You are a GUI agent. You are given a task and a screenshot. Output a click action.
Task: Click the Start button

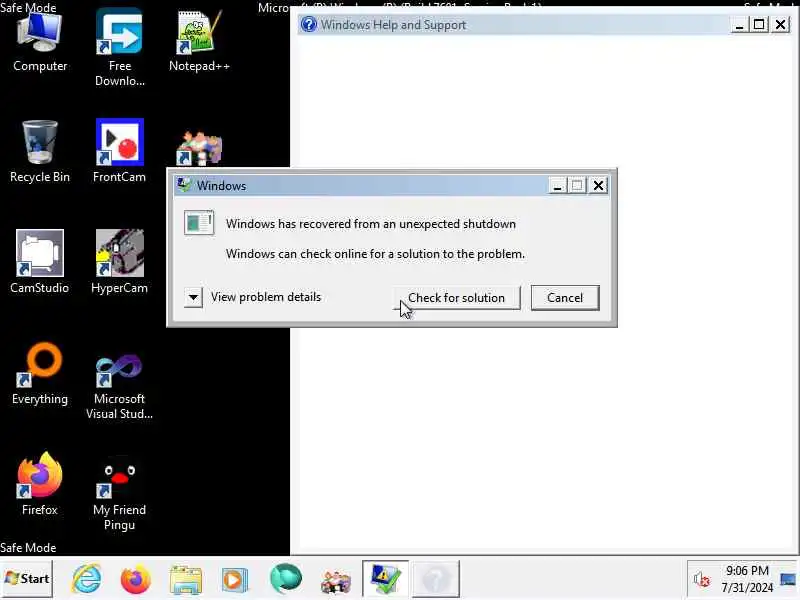(27, 579)
